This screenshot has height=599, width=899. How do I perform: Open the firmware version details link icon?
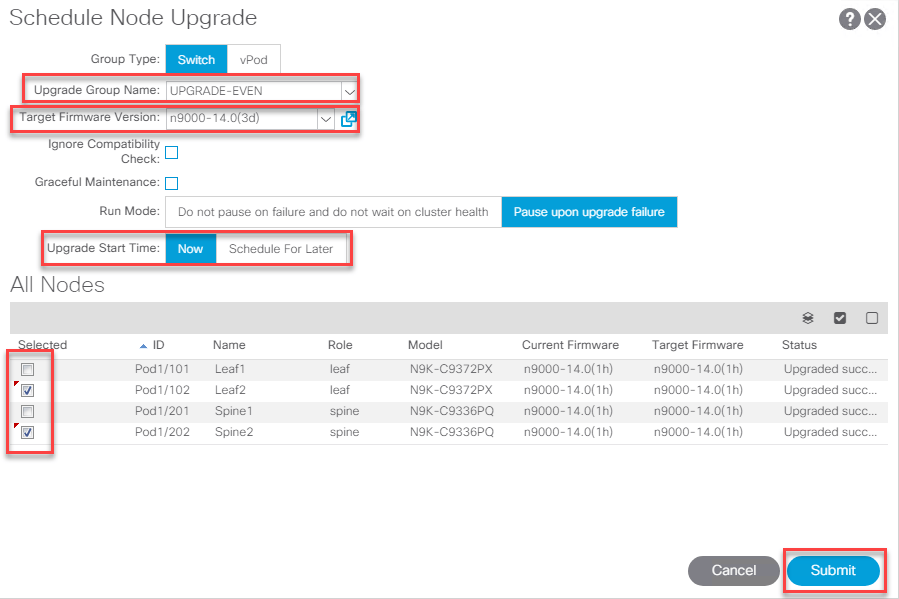click(348, 119)
